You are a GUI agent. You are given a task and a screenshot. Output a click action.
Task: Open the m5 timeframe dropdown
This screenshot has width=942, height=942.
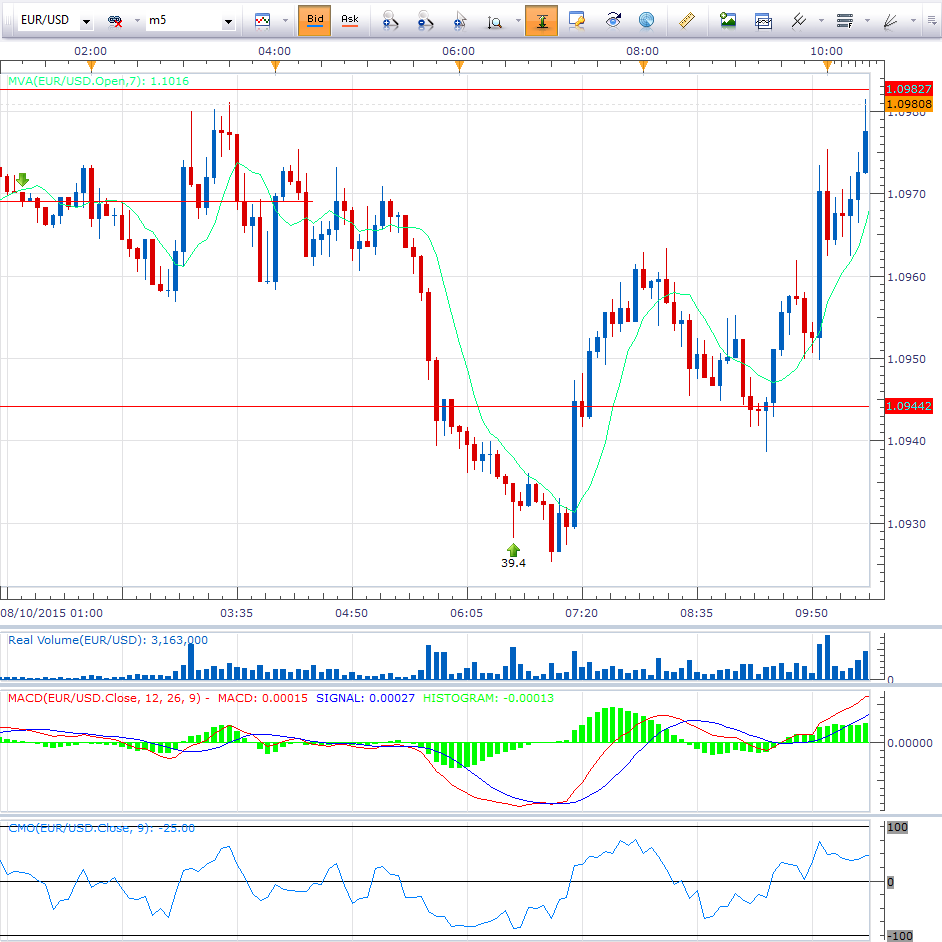coord(228,21)
